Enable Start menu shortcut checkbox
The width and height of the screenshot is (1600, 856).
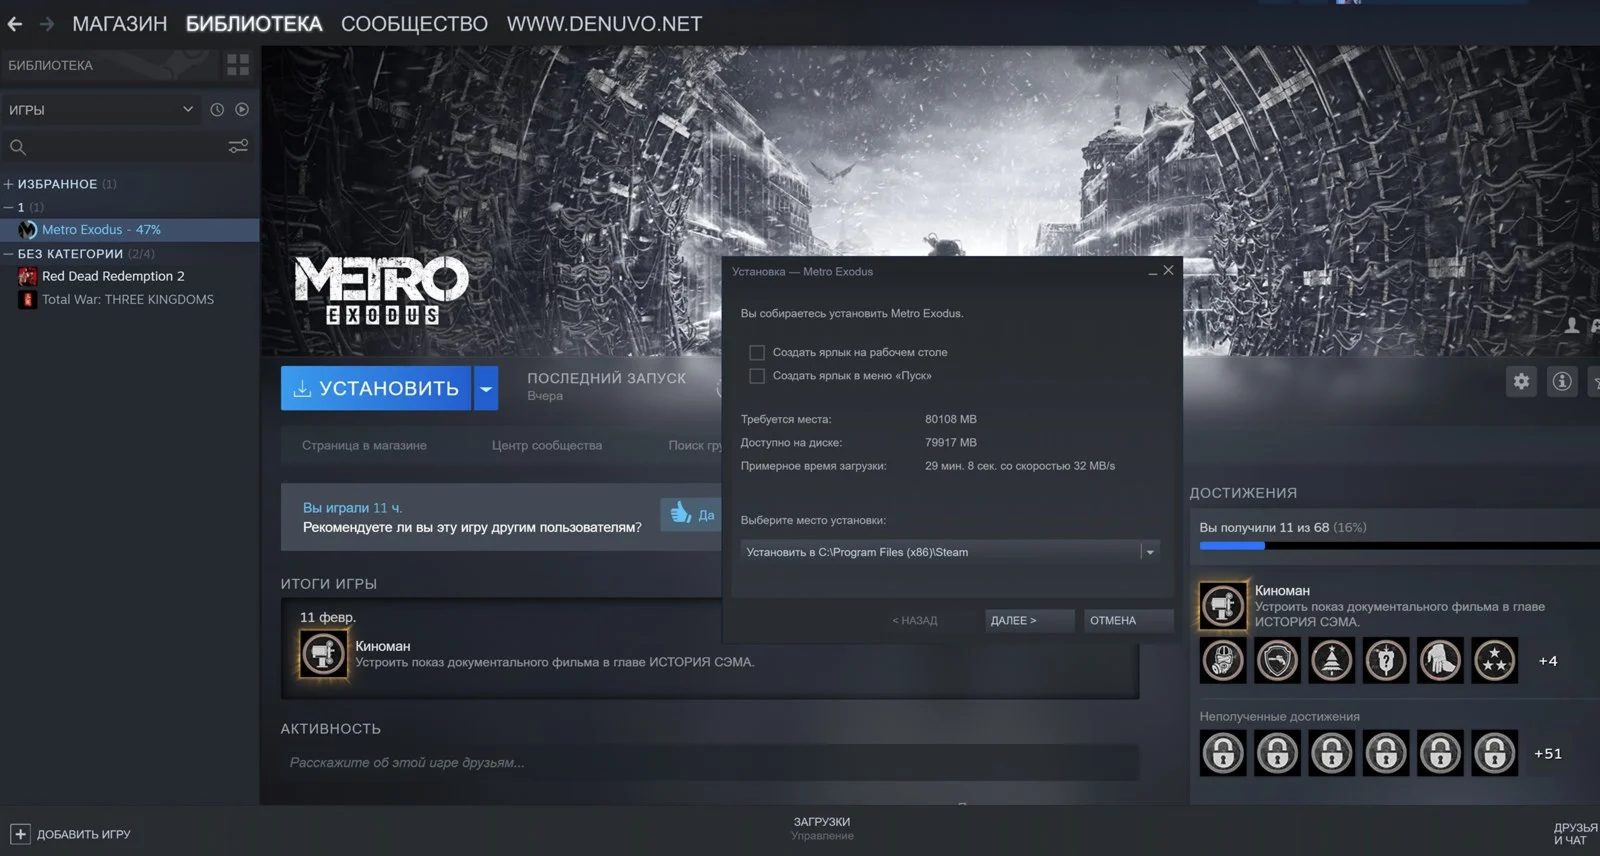[x=757, y=376]
